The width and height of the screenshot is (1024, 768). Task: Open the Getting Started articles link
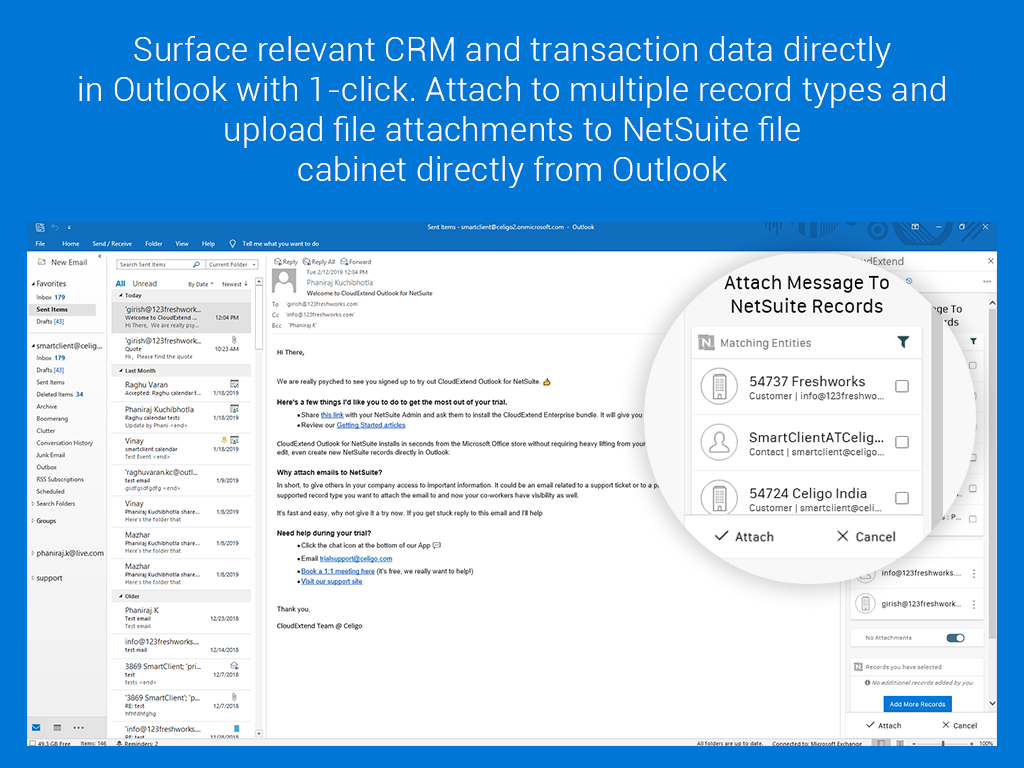point(371,425)
